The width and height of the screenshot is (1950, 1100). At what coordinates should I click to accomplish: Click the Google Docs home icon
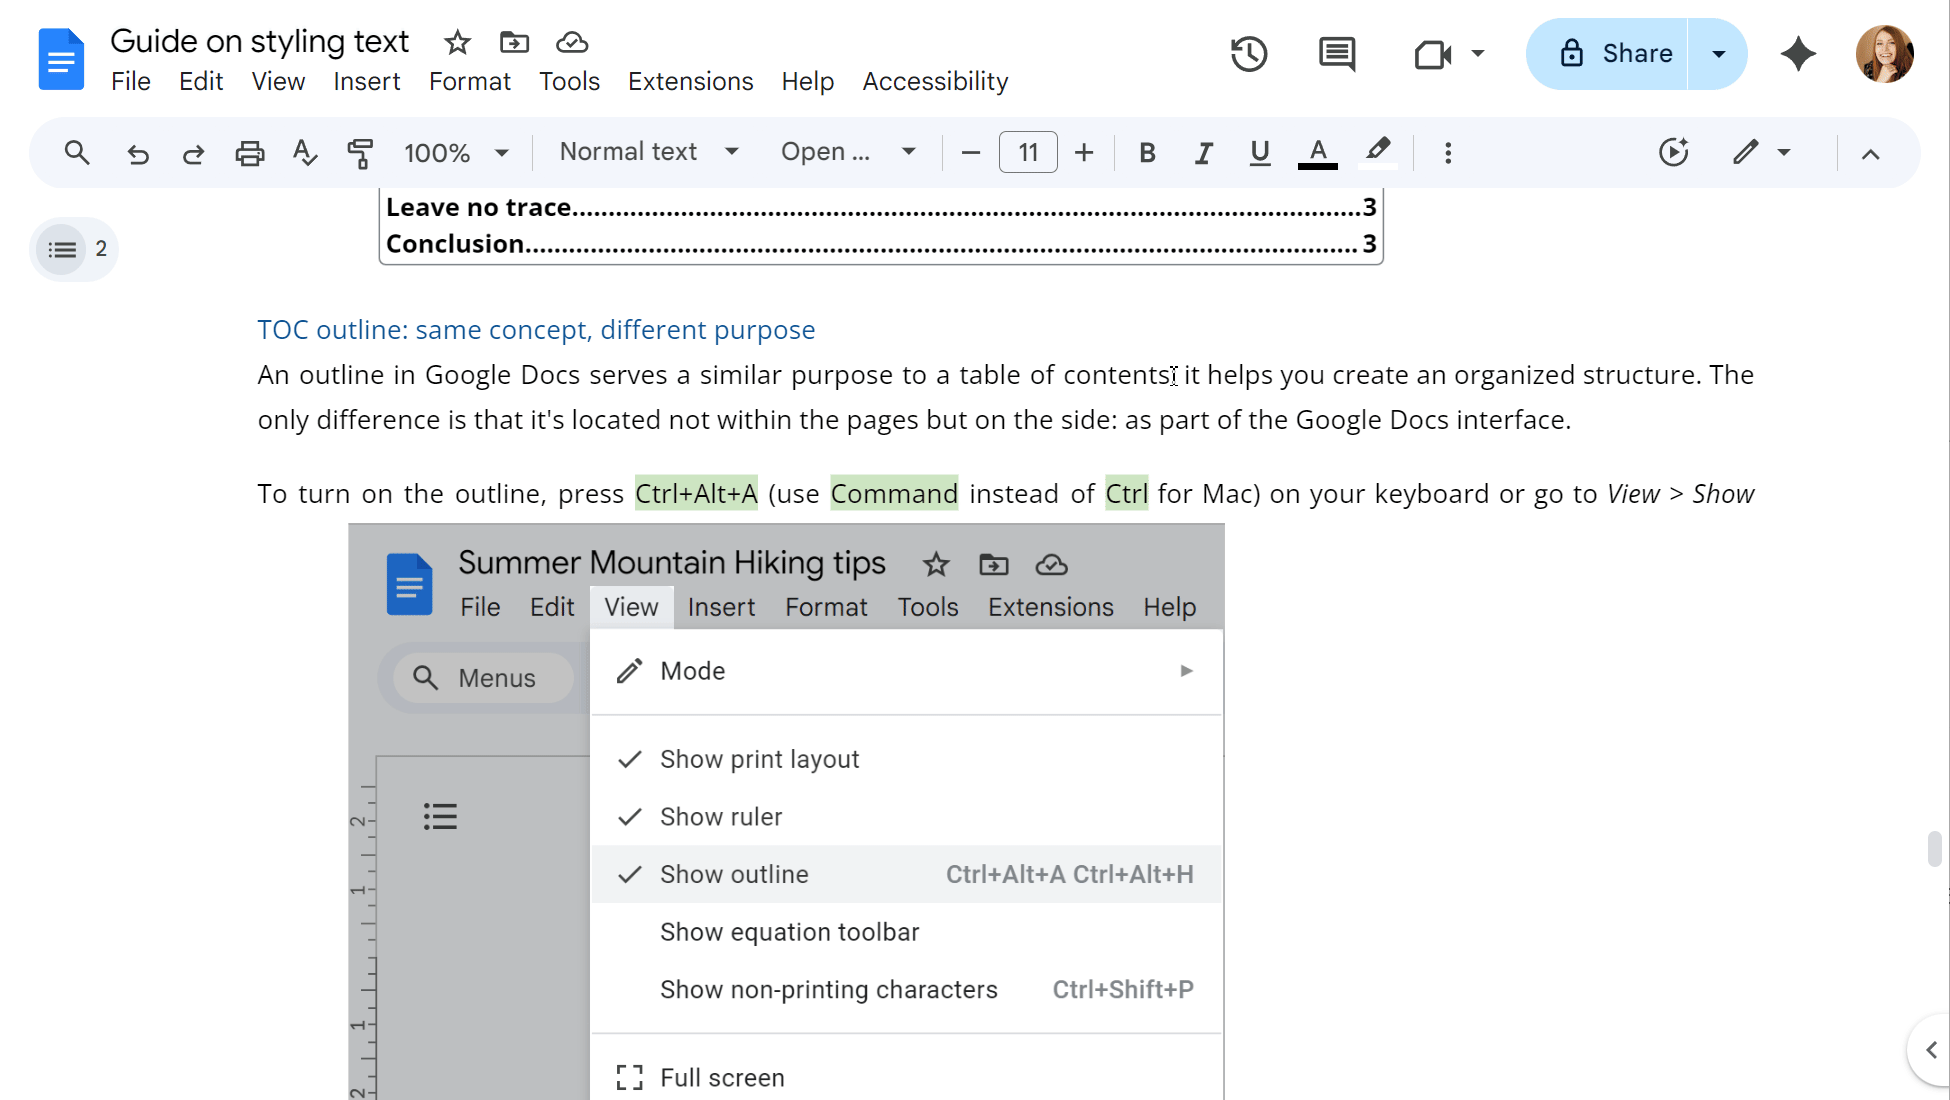(x=61, y=60)
